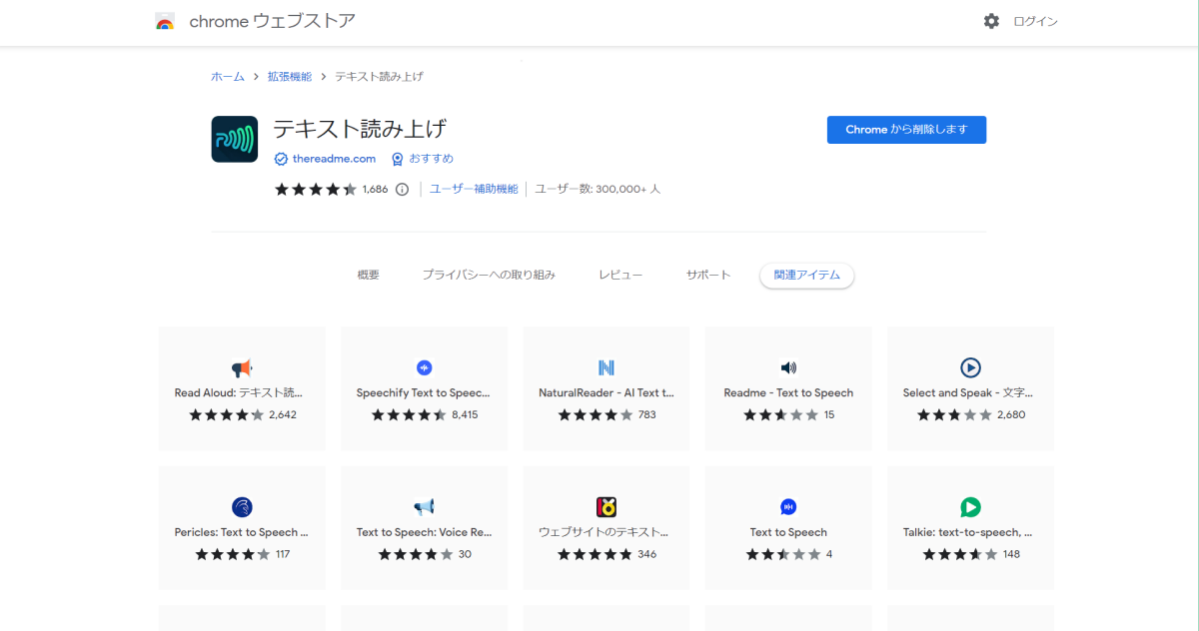The width and height of the screenshot is (1199, 631).
Task: Click the Pericles helmet icon
Action: (x=242, y=507)
